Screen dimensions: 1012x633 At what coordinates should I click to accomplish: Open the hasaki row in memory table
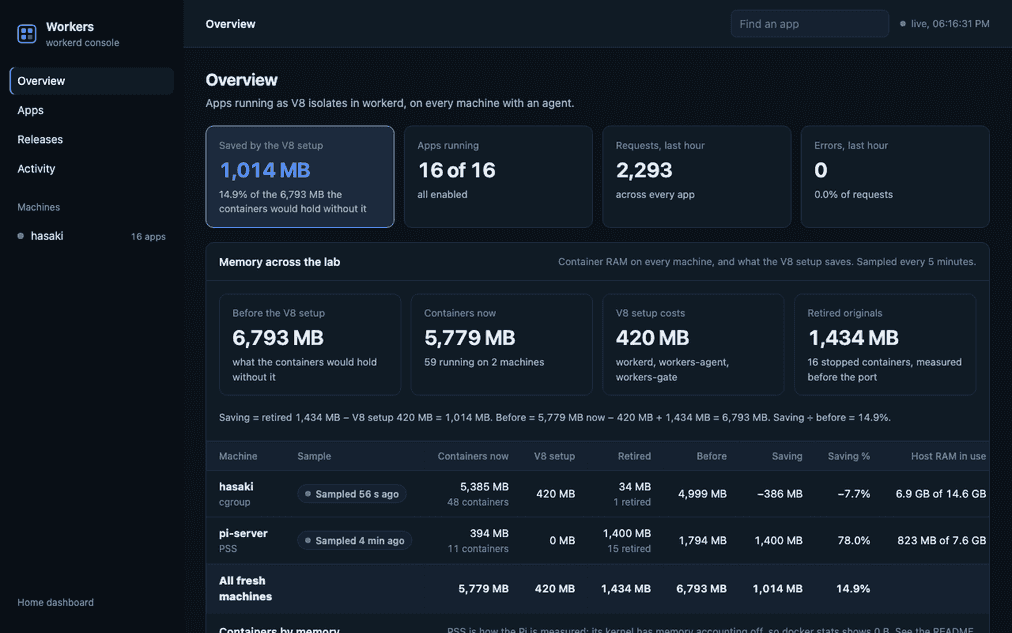pos(598,494)
